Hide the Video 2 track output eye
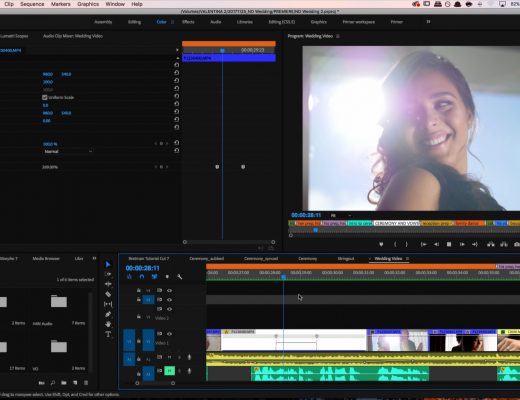This screenshot has width=520, height=400. click(x=169, y=309)
